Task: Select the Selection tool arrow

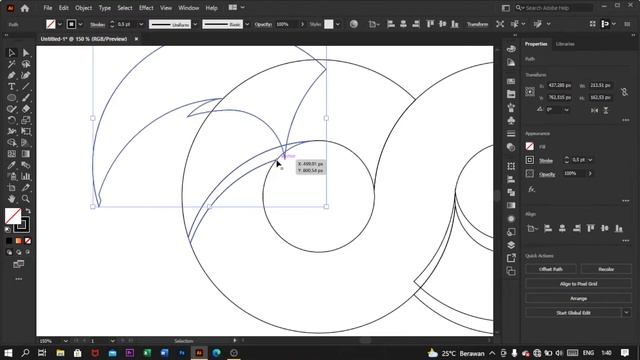Action: 11,53
